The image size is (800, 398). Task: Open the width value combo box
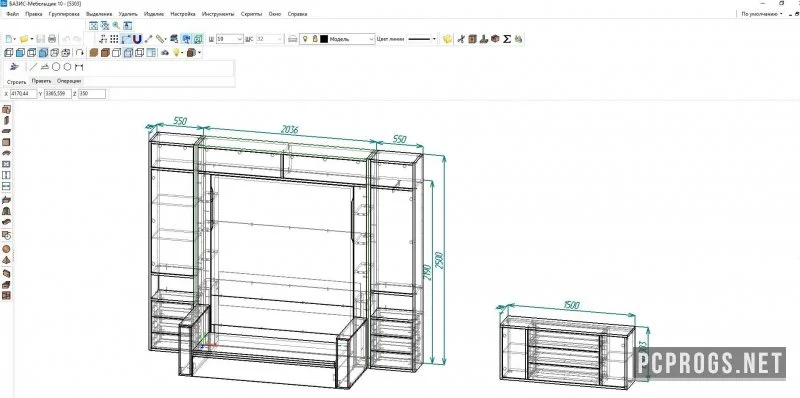pyautogui.click(x=230, y=39)
